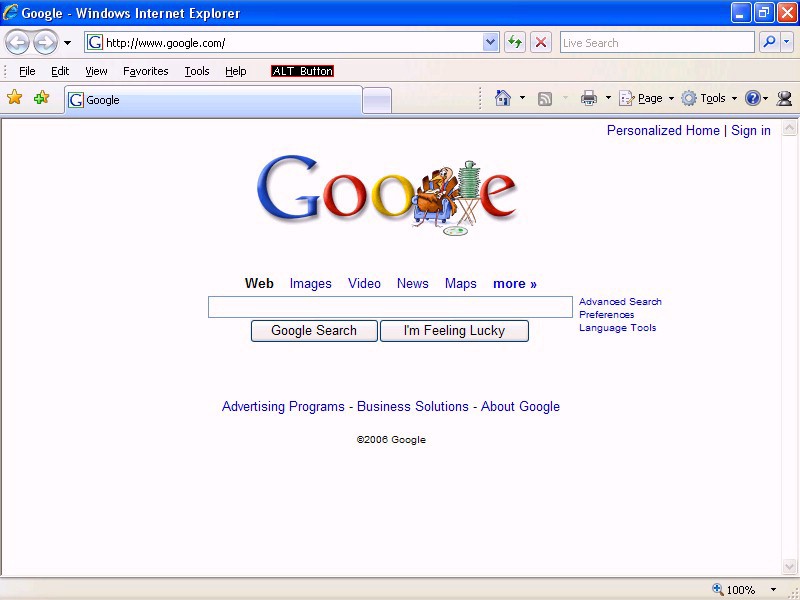Expand the Help icon dropdown arrow

coord(765,98)
